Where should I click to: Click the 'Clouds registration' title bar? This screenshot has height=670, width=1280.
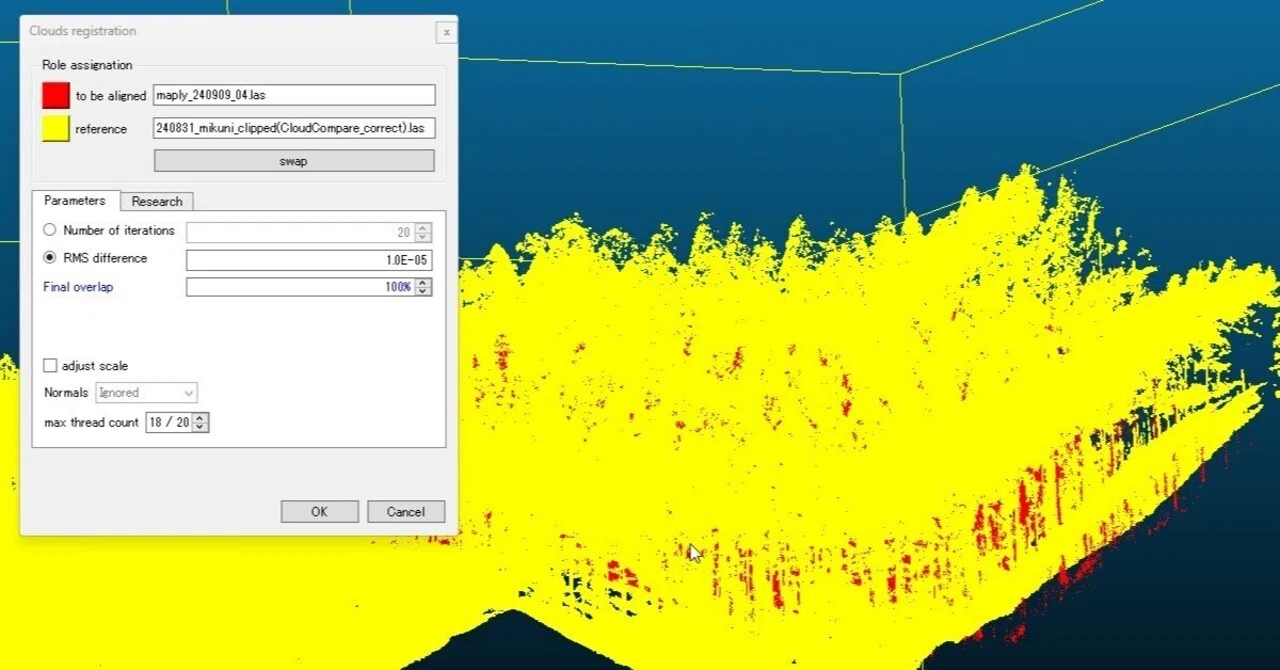coord(238,31)
